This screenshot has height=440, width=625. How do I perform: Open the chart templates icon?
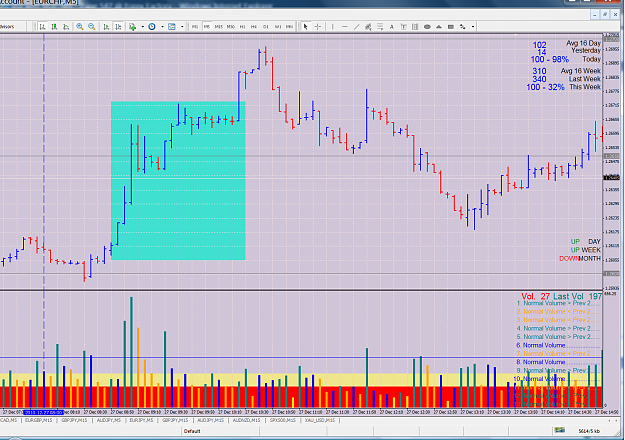click(x=172, y=27)
